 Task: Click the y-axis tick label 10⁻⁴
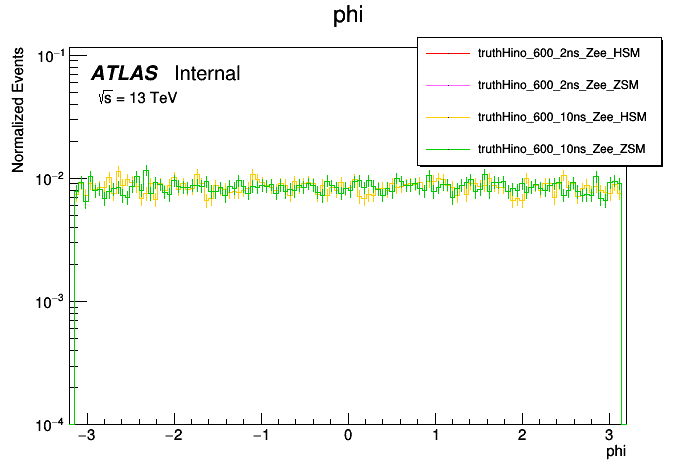coord(51,424)
